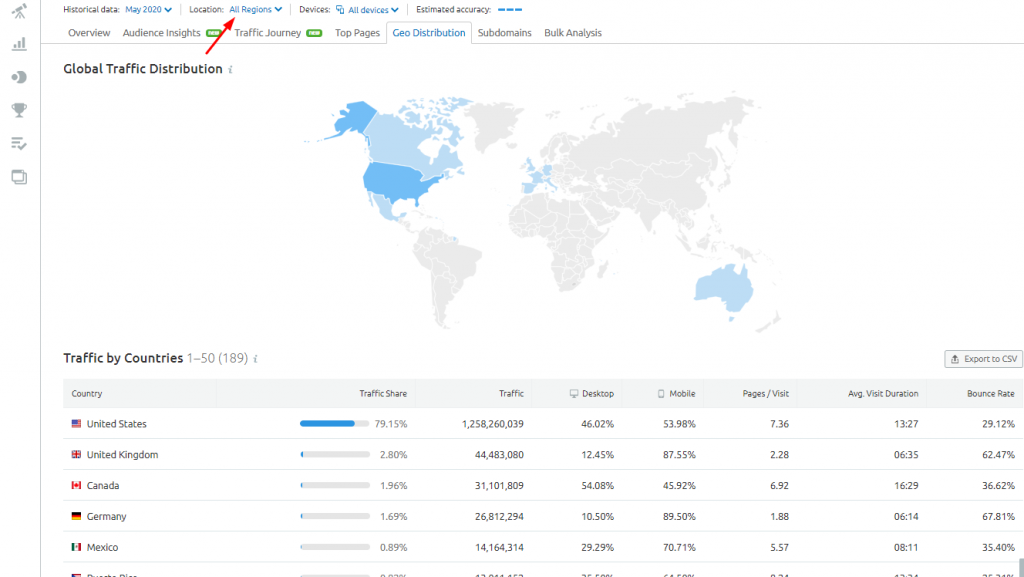Screen dimensions: 1024x577
Task: Click the Estimated accuracy indicator dashes
Action: tap(509, 10)
